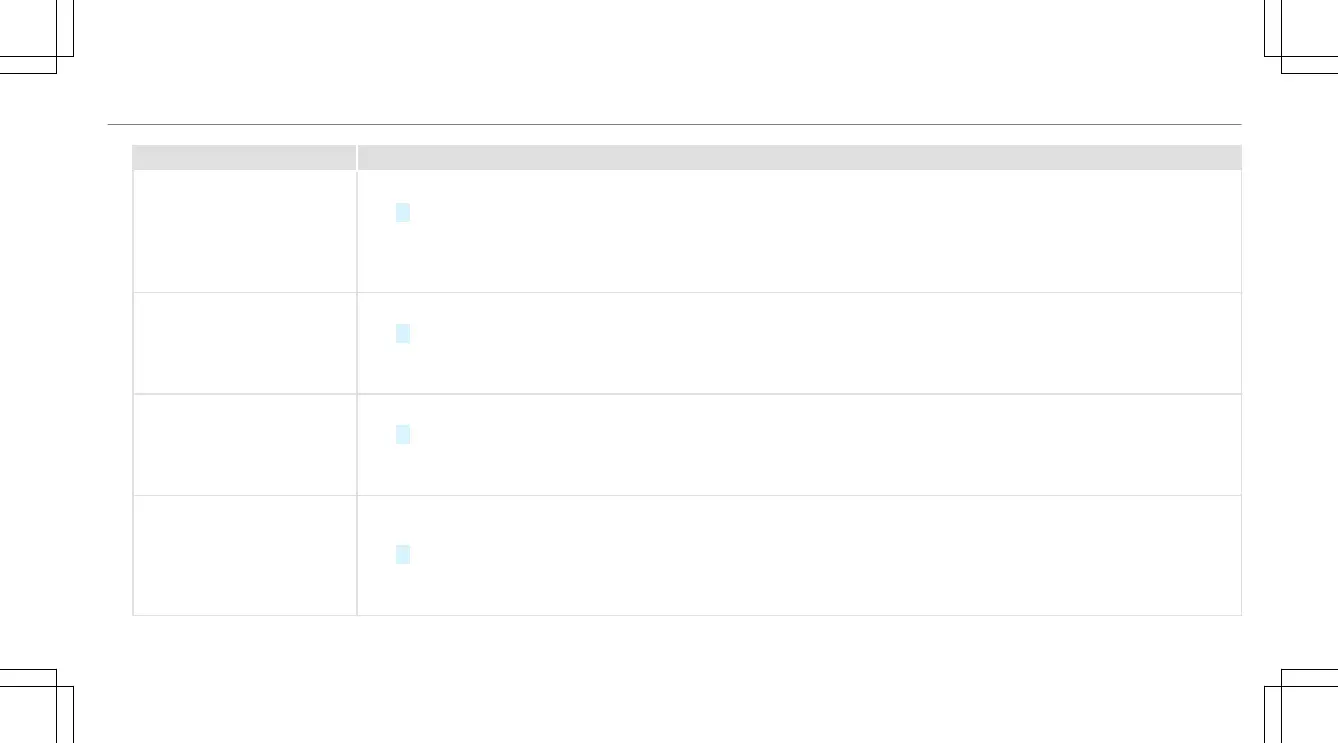Click the light blue marker in the third table row

click(402, 434)
